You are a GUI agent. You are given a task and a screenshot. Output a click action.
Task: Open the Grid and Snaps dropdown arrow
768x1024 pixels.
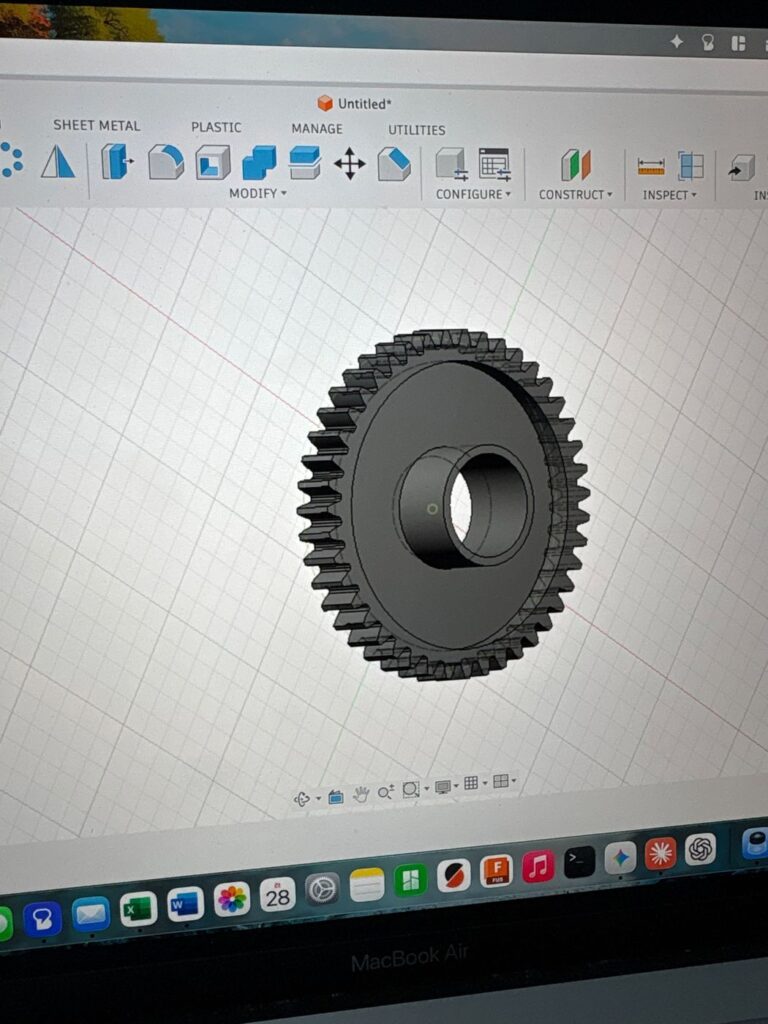(485, 782)
